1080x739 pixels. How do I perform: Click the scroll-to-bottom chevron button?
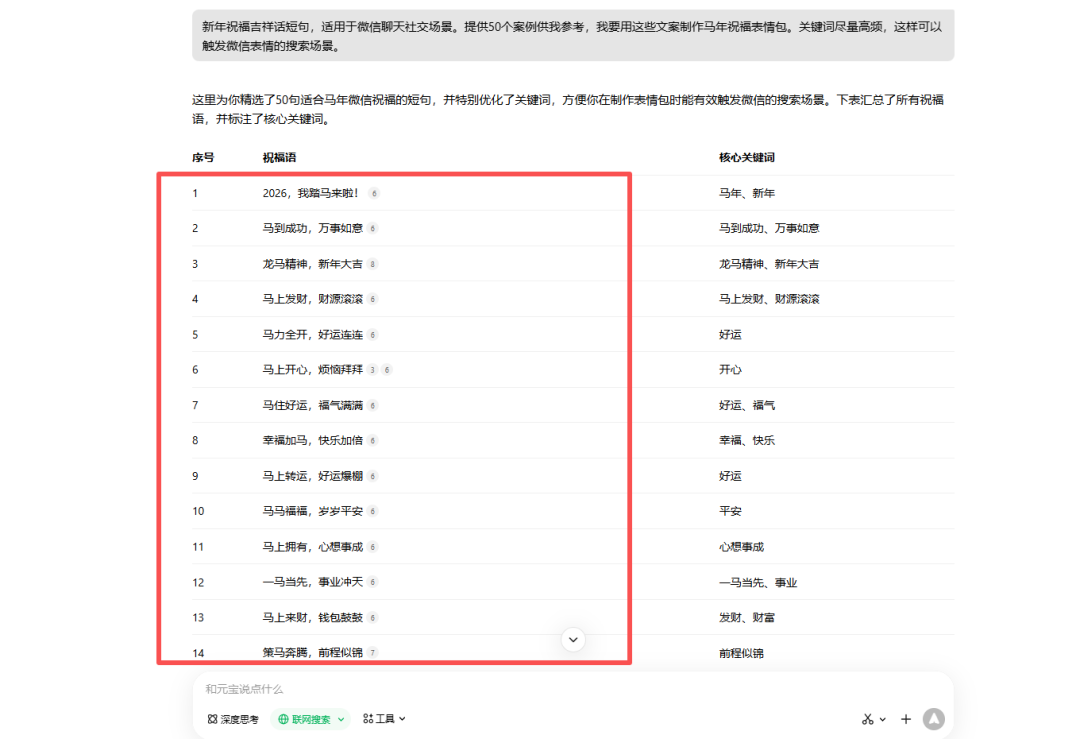point(573,640)
